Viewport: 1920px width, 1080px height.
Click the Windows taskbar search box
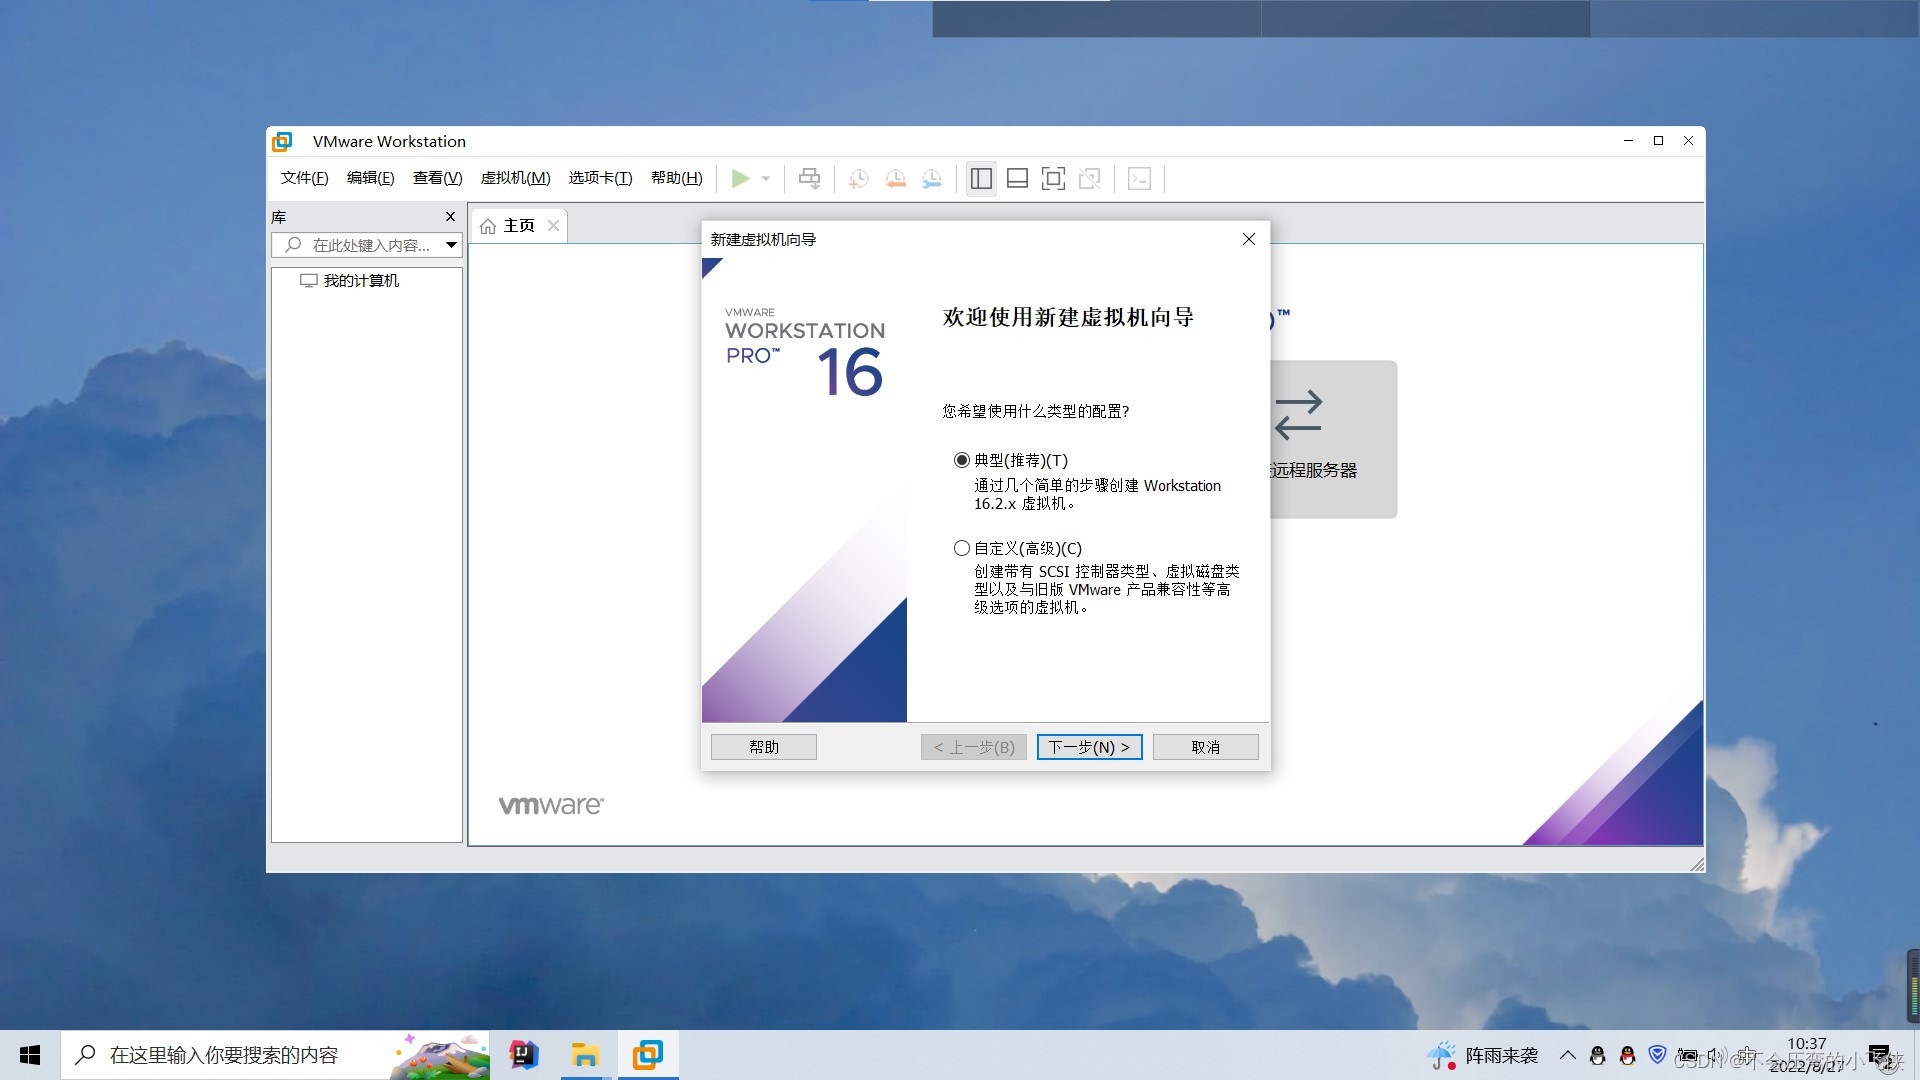(275, 1055)
